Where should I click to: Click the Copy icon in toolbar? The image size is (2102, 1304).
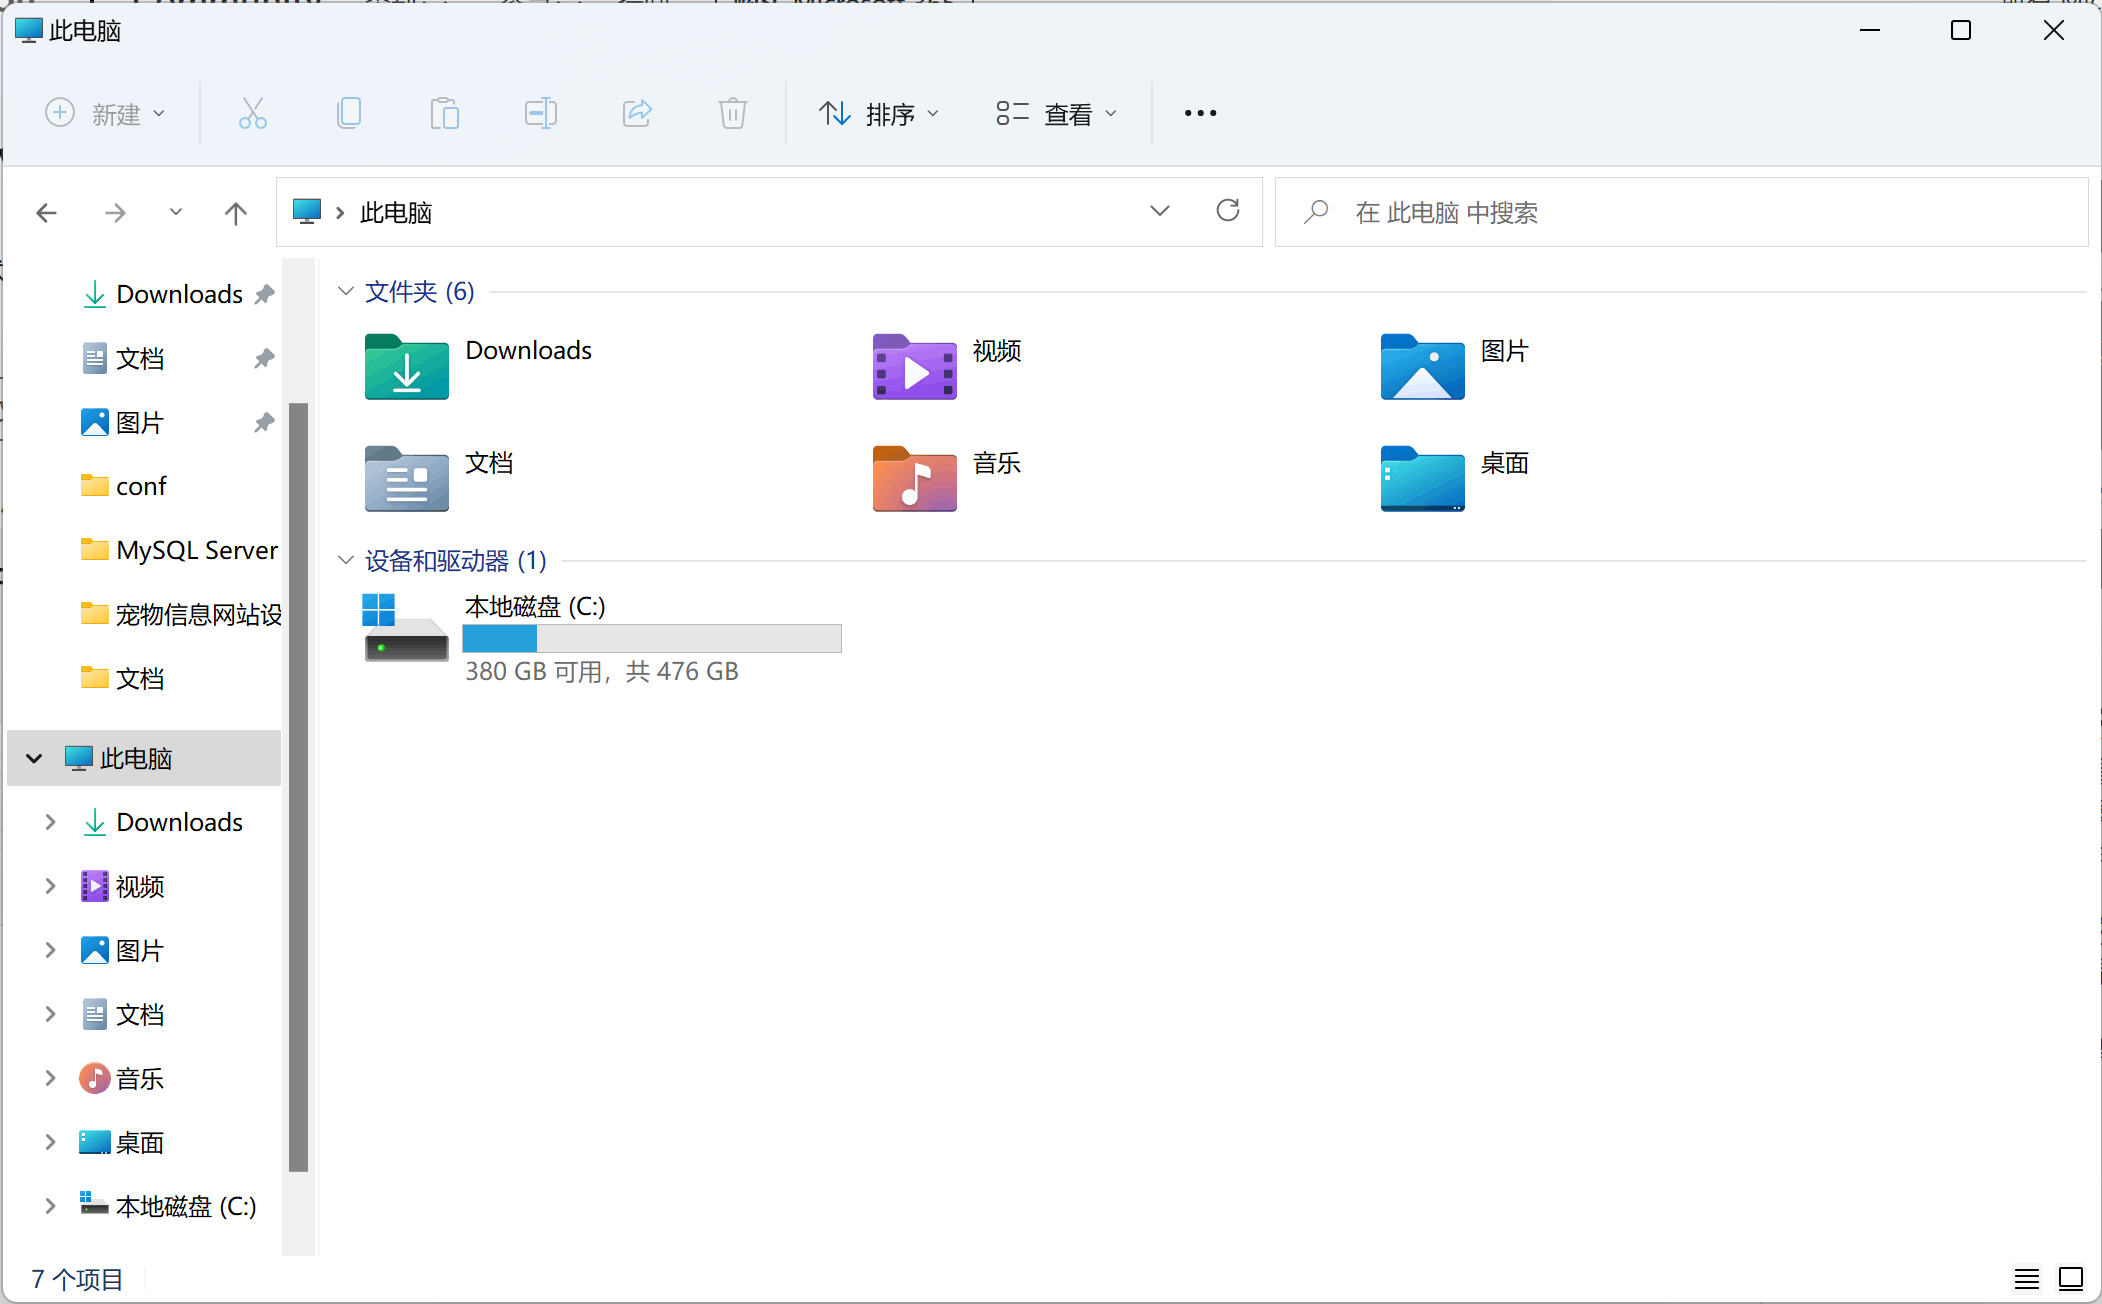tap(348, 113)
